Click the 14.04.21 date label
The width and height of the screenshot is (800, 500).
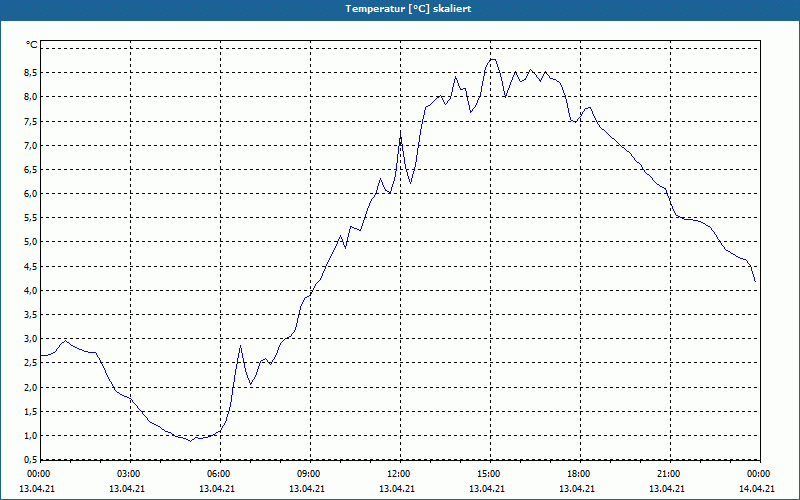click(x=757, y=488)
